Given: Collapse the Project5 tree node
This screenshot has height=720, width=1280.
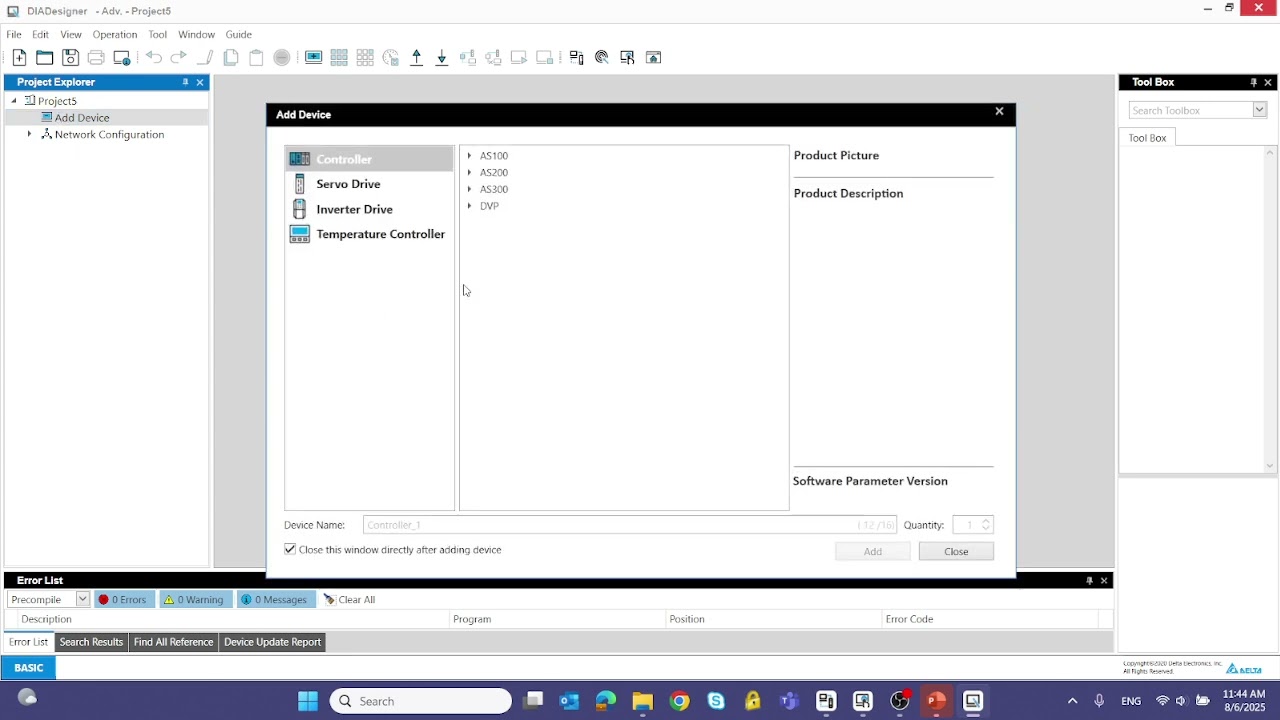Looking at the screenshot, I should tap(14, 101).
